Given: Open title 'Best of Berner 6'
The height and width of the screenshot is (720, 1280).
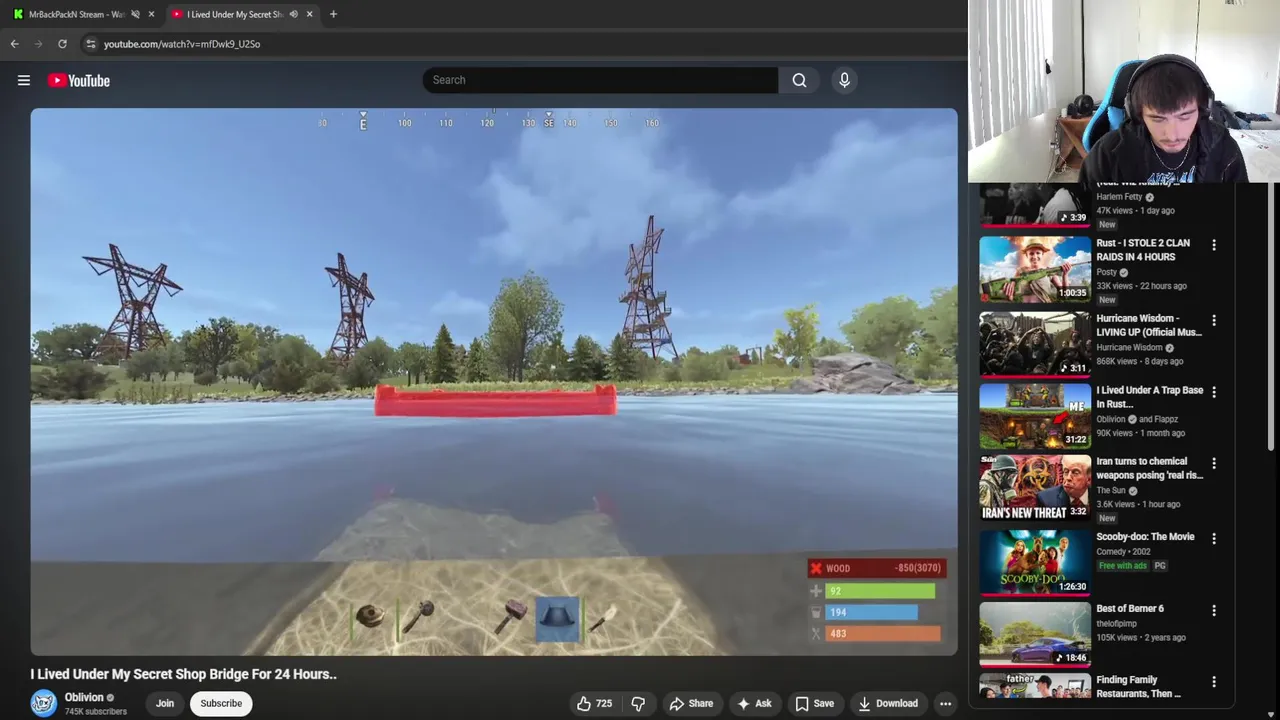Looking at the screenshot, I should [x=1130, y=608].
